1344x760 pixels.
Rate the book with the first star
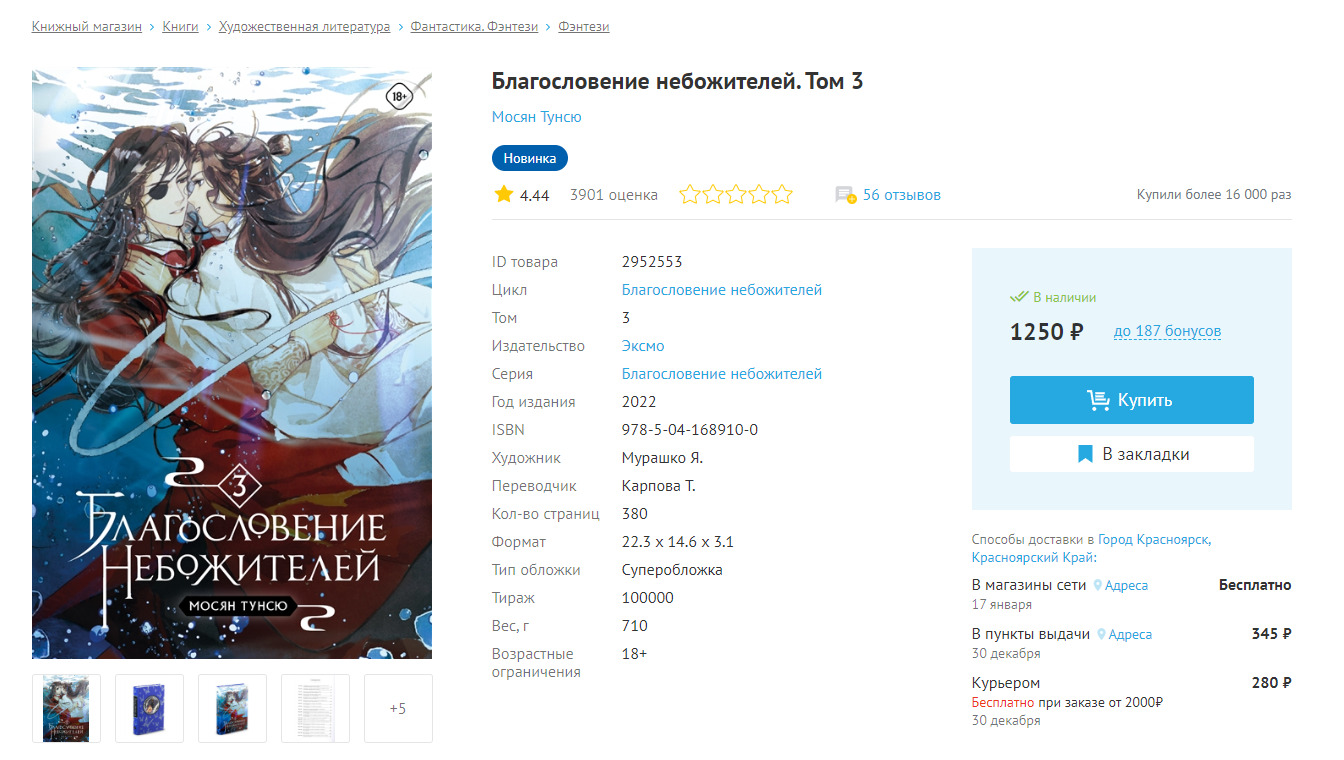[690, 194]
